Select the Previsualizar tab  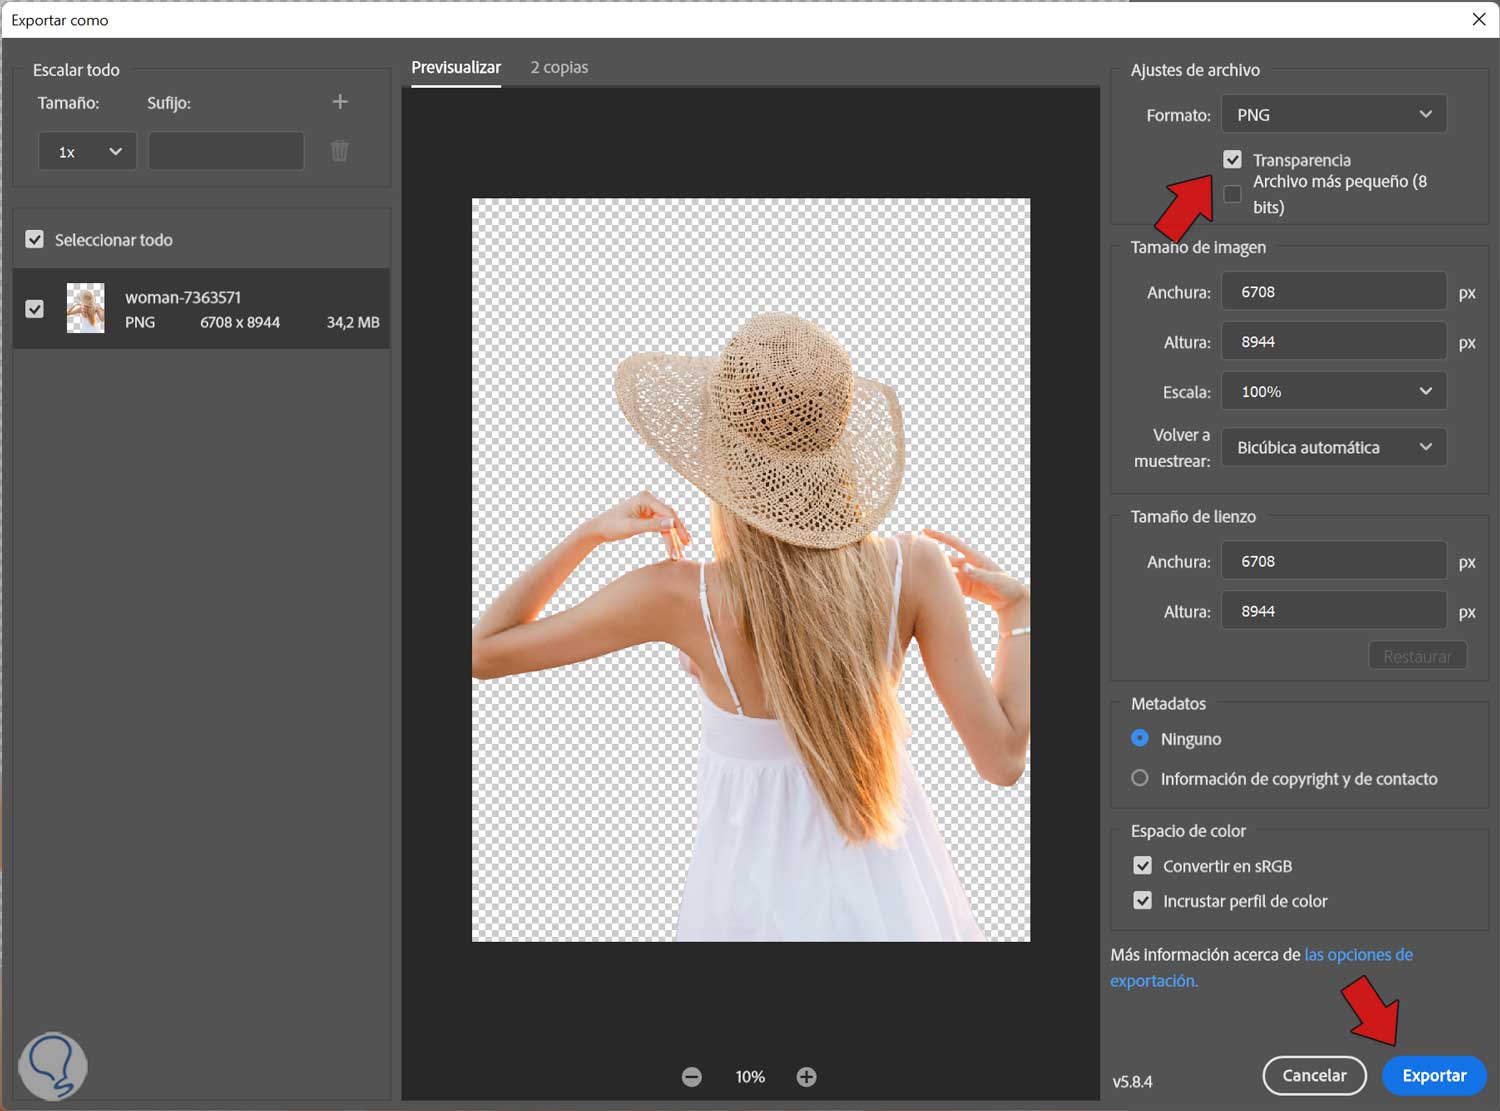[x=456, y=67]
